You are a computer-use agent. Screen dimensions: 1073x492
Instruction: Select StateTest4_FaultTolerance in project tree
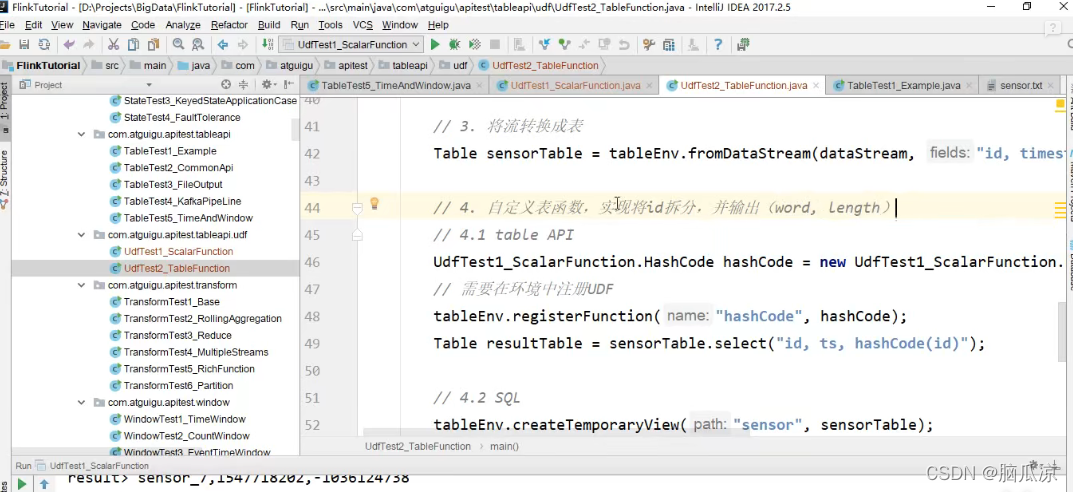click(x=182, y=117)
